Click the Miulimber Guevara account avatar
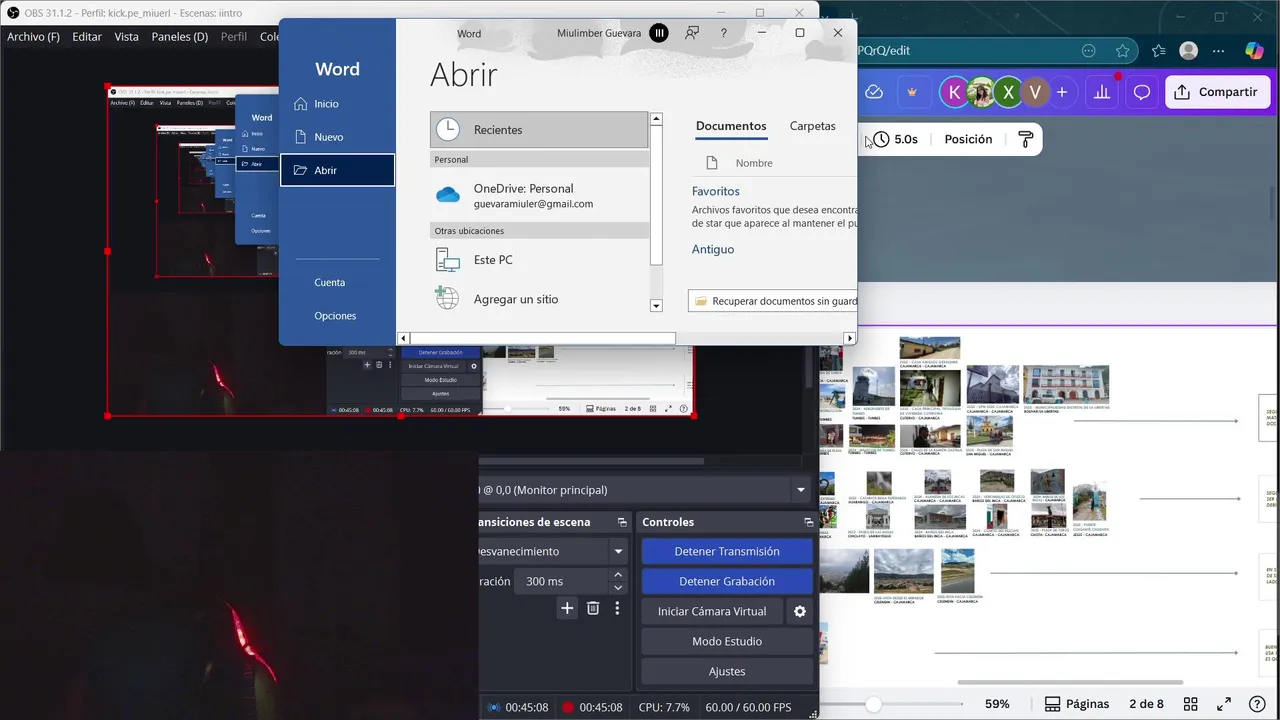This screenshot has width=1280, height=720. [x=658, y=33]
